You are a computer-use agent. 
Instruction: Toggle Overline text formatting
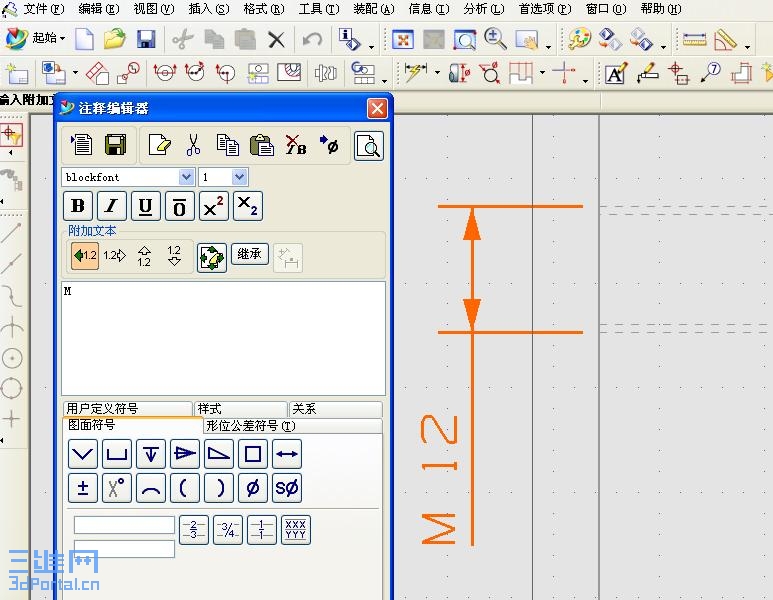[180, 206]
